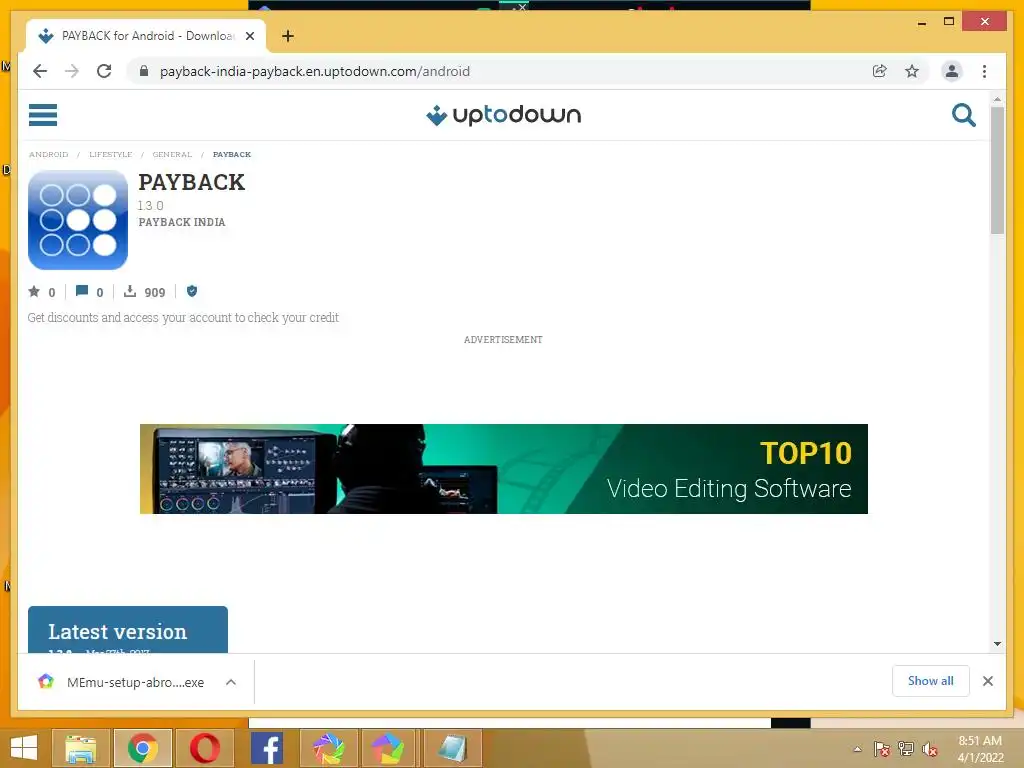Screen dimensions: 1024x768
Task: Click the page scrollbar thumb
Action: coord(997,170)
